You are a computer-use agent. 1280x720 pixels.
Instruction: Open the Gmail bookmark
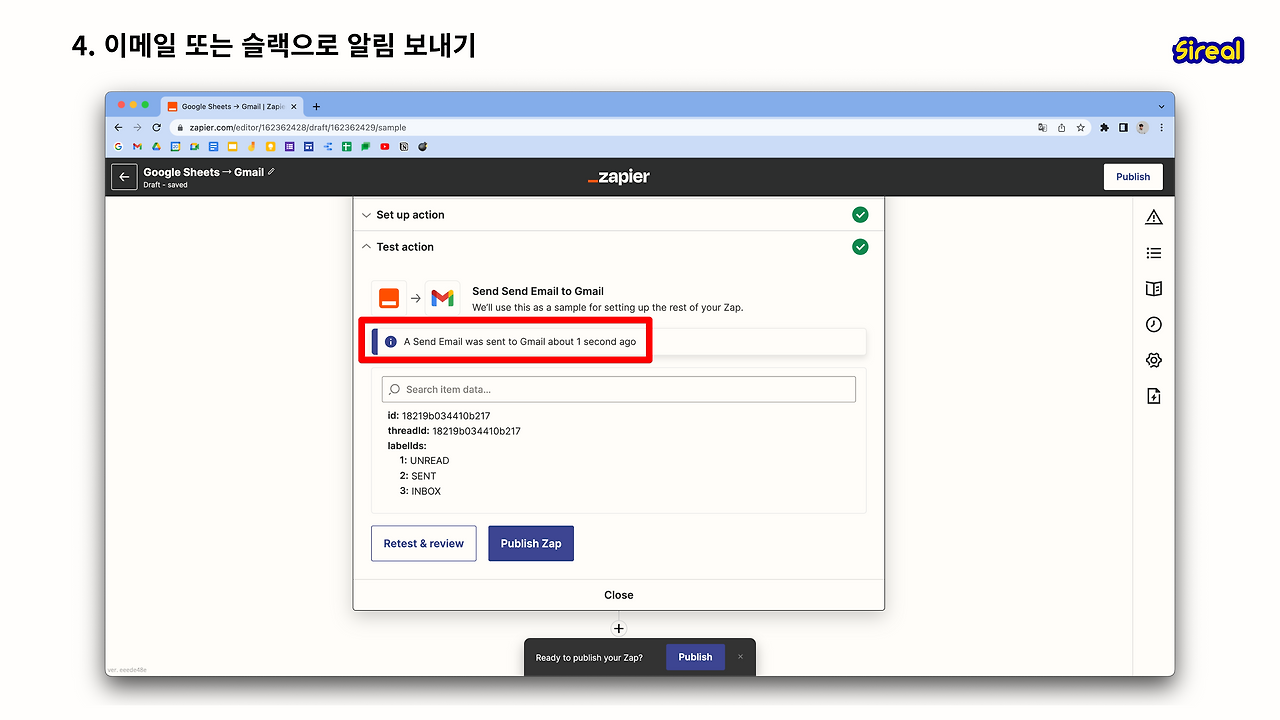pos(137,147)
